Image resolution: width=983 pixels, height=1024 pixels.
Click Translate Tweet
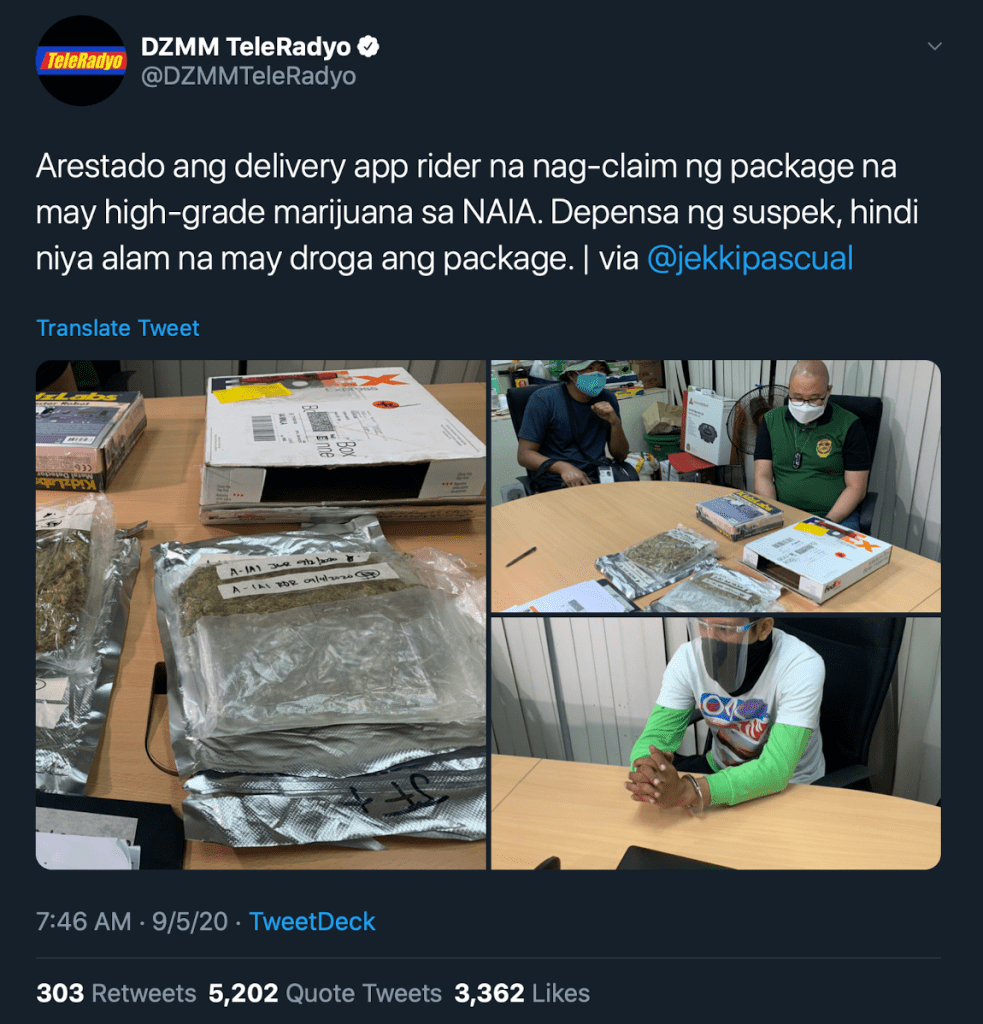tap(118, 328)
